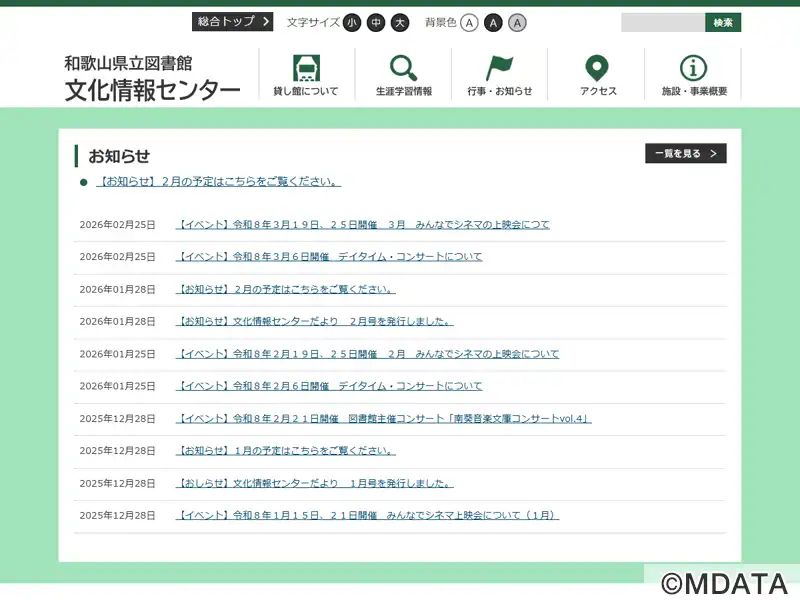Click the 和歌山県立図書館 文化情報センター logo
This screenshot has width=800, height=600.
point(152,79)
